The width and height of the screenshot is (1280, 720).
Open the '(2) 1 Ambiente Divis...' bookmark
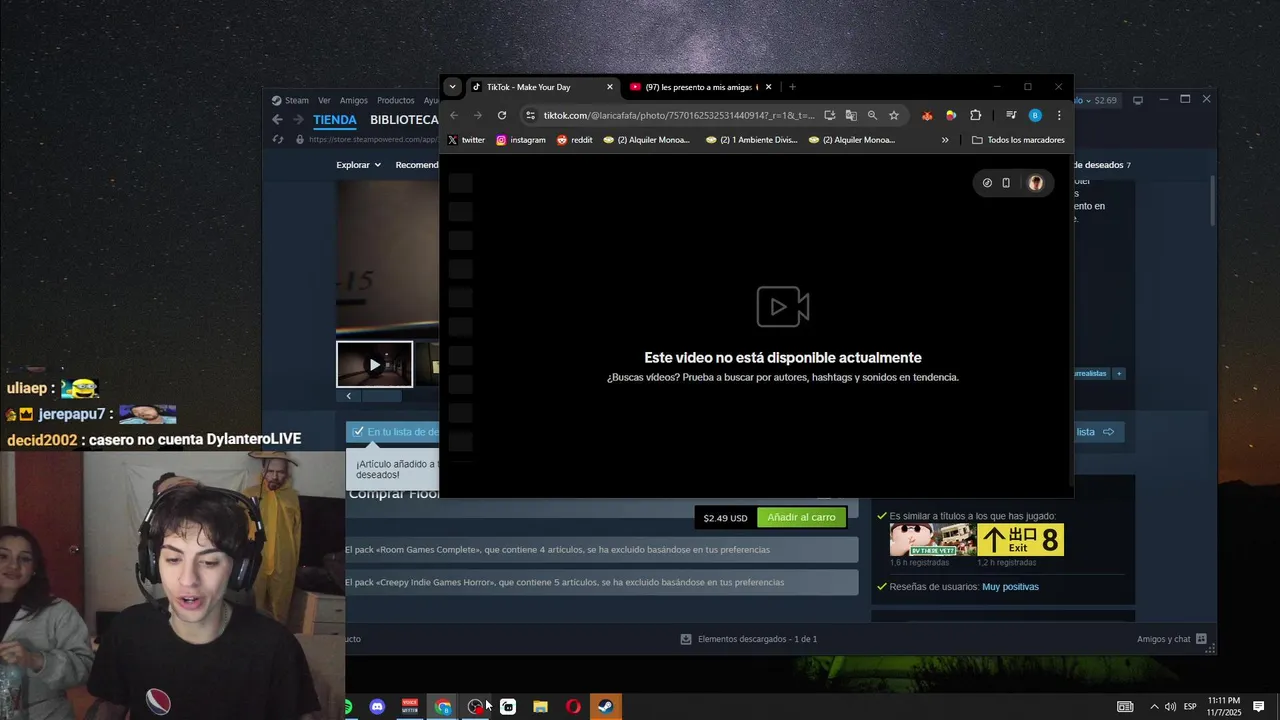point(752,140)
